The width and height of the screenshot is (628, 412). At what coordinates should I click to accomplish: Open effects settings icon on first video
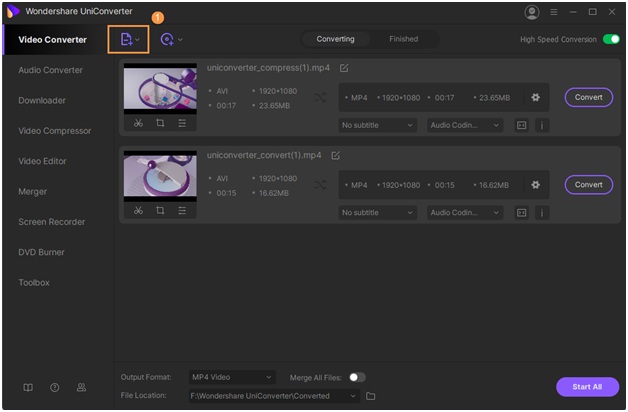[182, 123]
